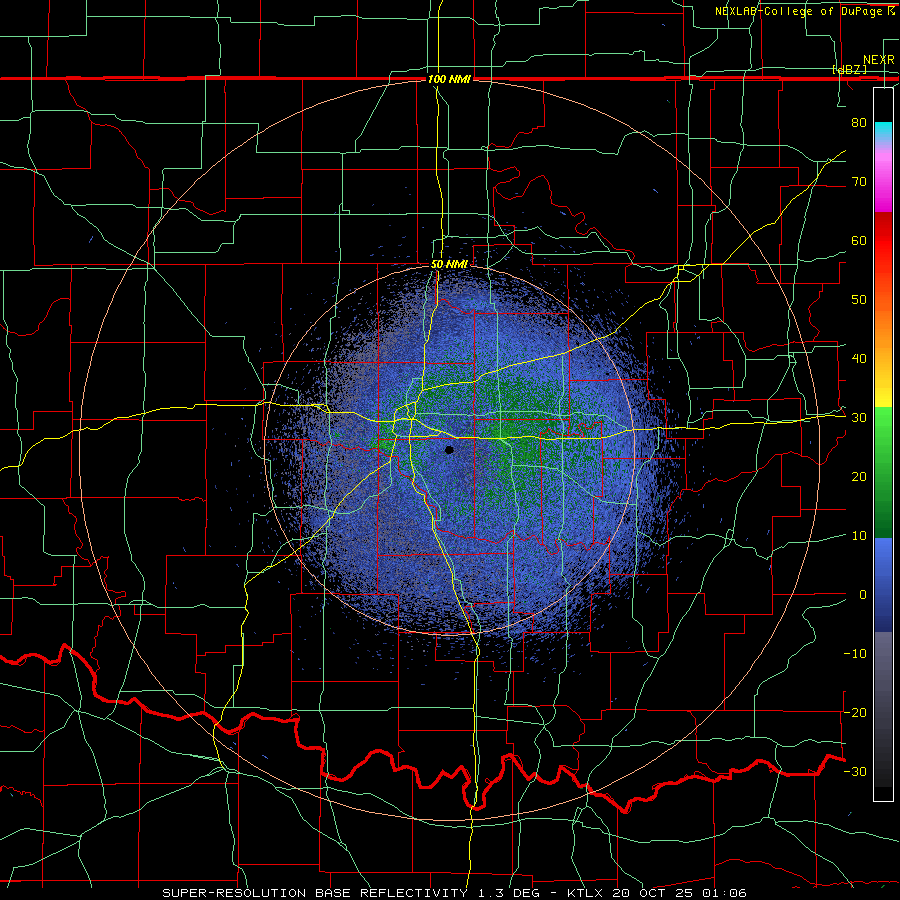
Task: Click the -20 dBZ value on the scale
Action: 855,713
